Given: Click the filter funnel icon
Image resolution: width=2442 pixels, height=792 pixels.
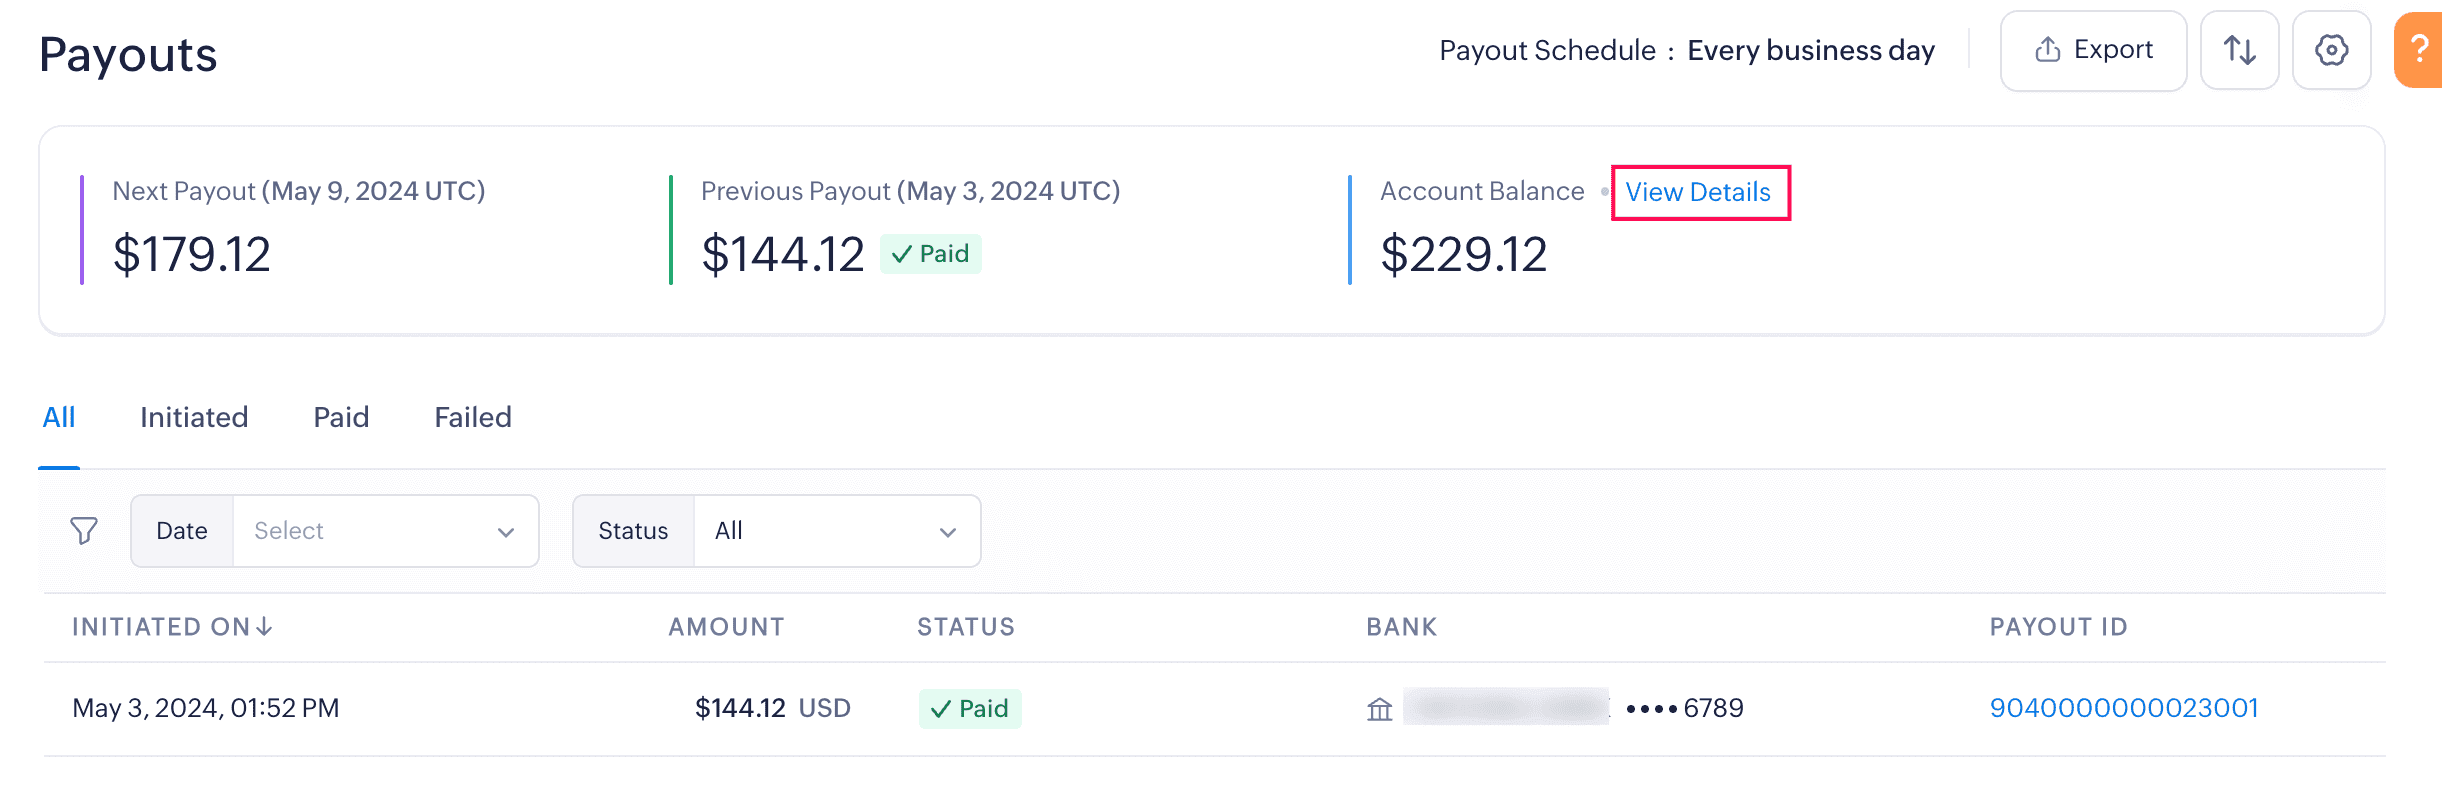Looking at the screenshot, I should pos(84,531).
